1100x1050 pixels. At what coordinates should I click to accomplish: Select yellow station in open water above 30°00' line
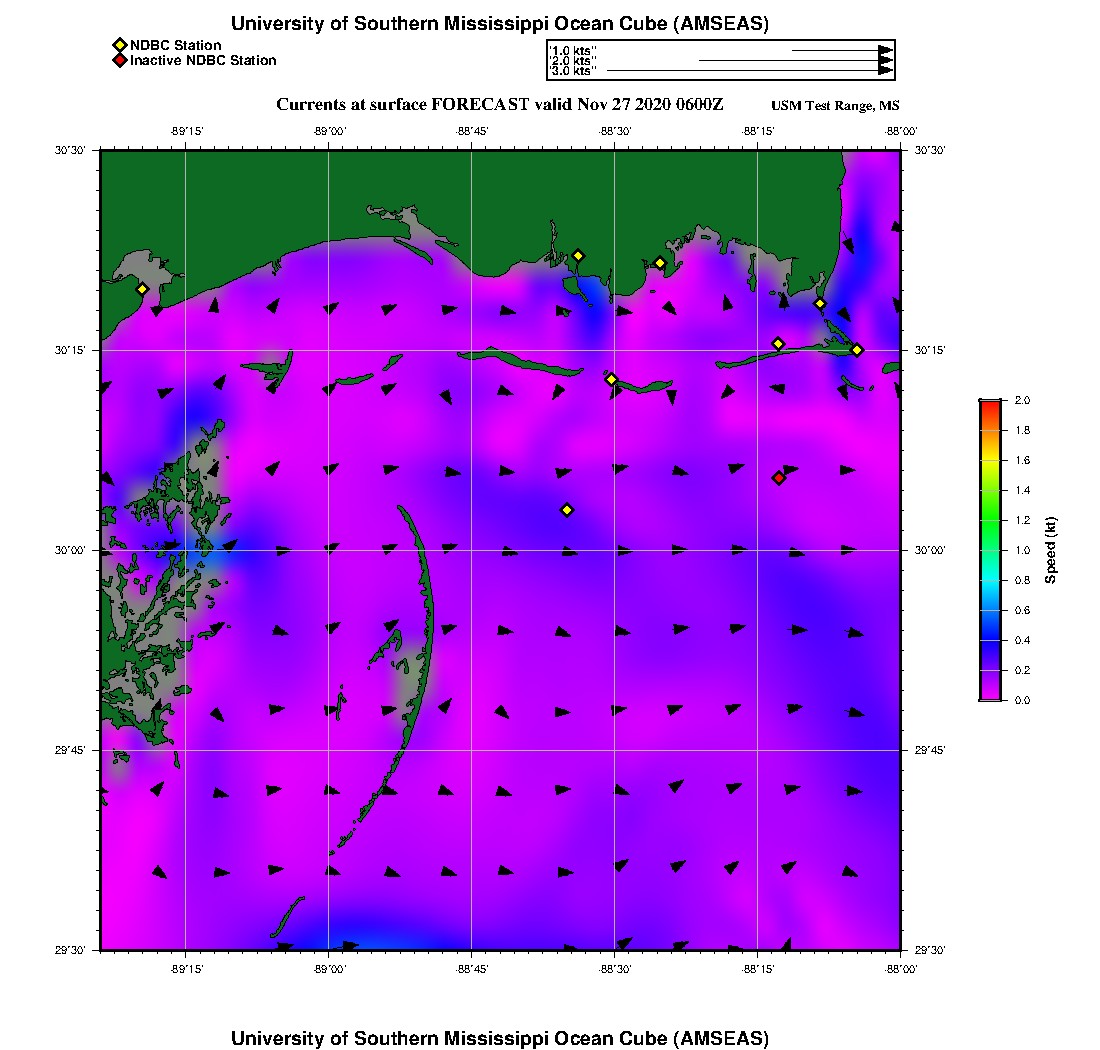point(567,510)
